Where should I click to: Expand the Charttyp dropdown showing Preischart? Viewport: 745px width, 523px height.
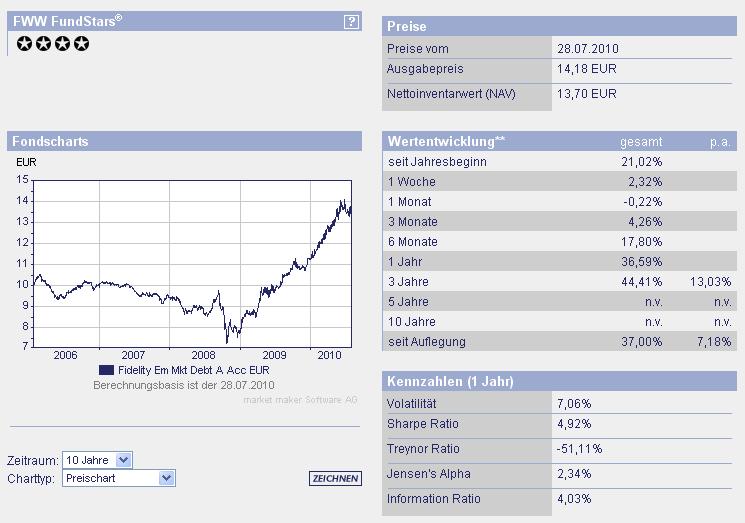[x=119, y=478]
